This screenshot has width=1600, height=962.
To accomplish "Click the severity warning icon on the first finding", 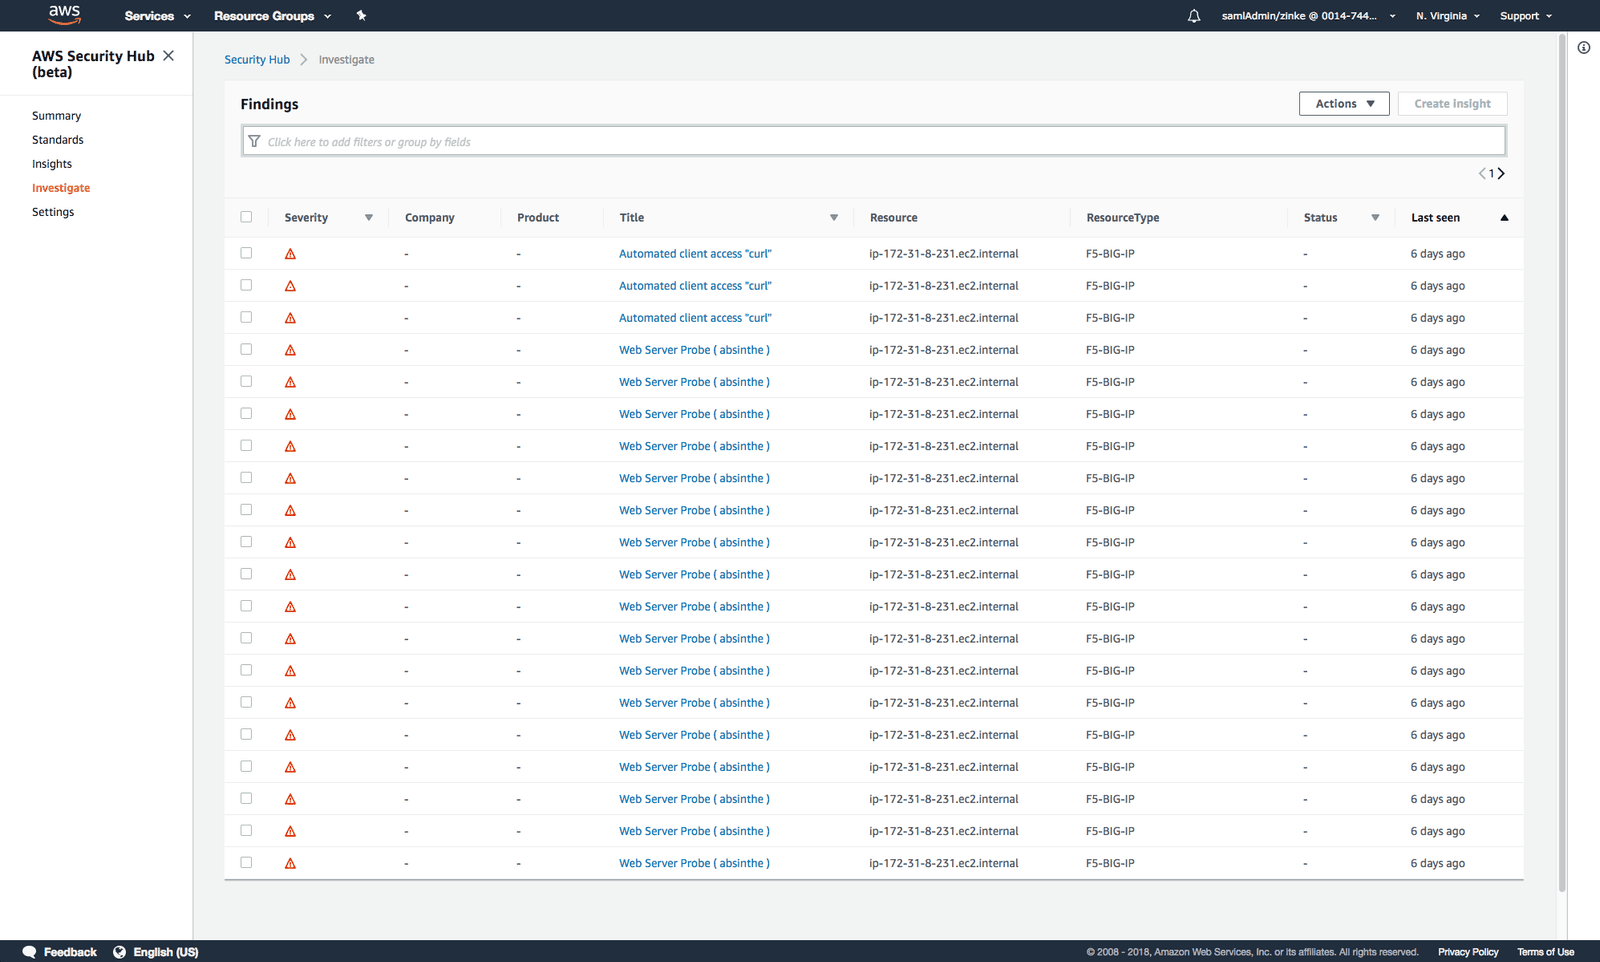I will pos(290,253).
